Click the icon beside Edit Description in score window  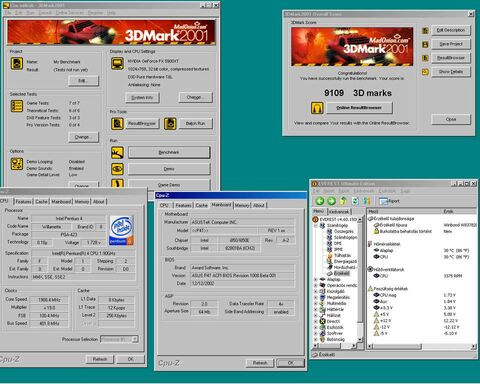(x=425, y=31)
